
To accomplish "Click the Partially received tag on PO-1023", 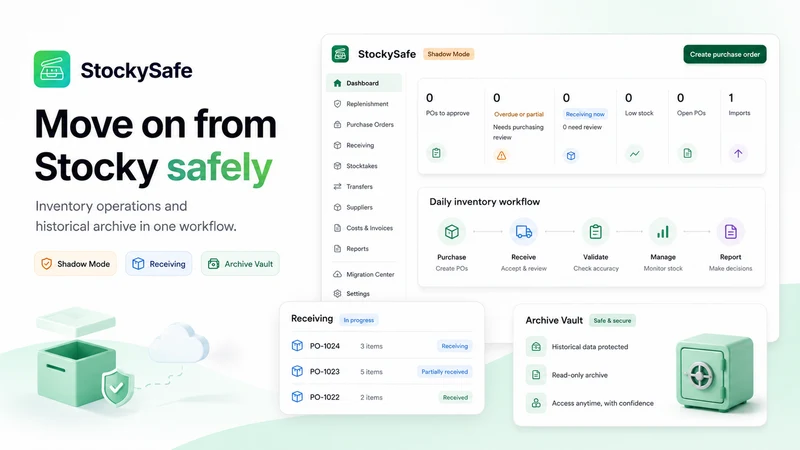I will [x=444, y=371].
